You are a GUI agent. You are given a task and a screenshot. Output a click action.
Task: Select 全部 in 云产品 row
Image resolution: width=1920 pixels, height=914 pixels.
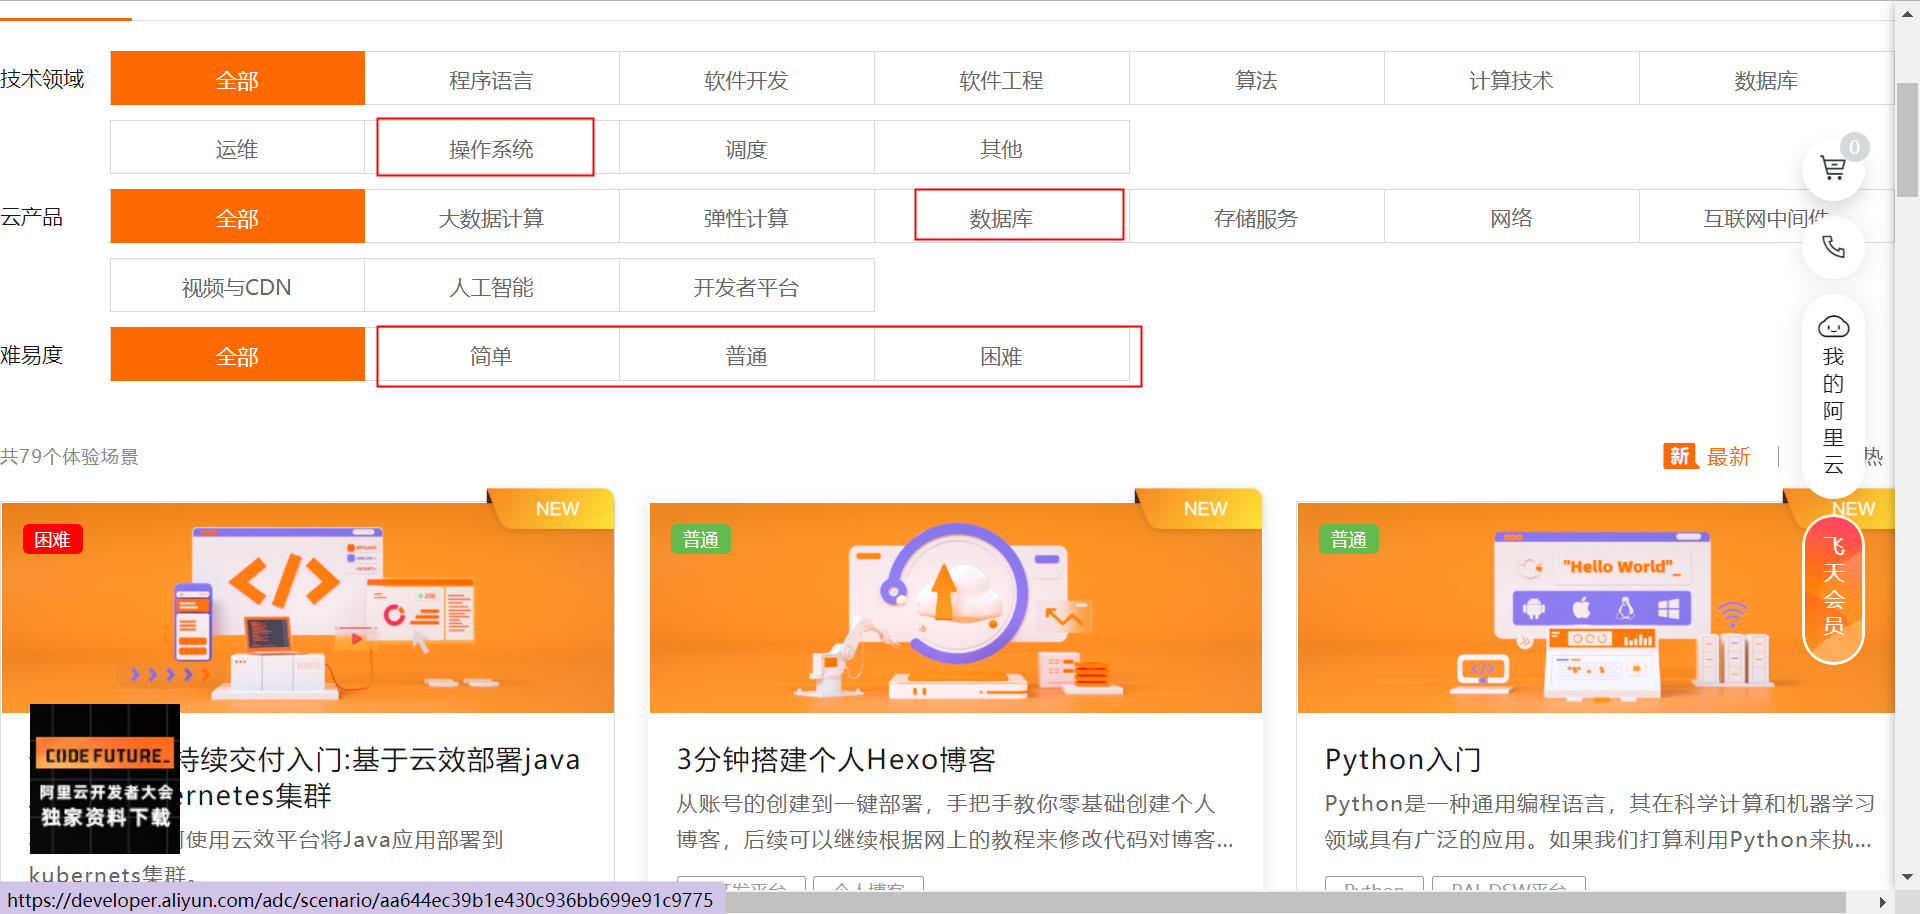238,217
